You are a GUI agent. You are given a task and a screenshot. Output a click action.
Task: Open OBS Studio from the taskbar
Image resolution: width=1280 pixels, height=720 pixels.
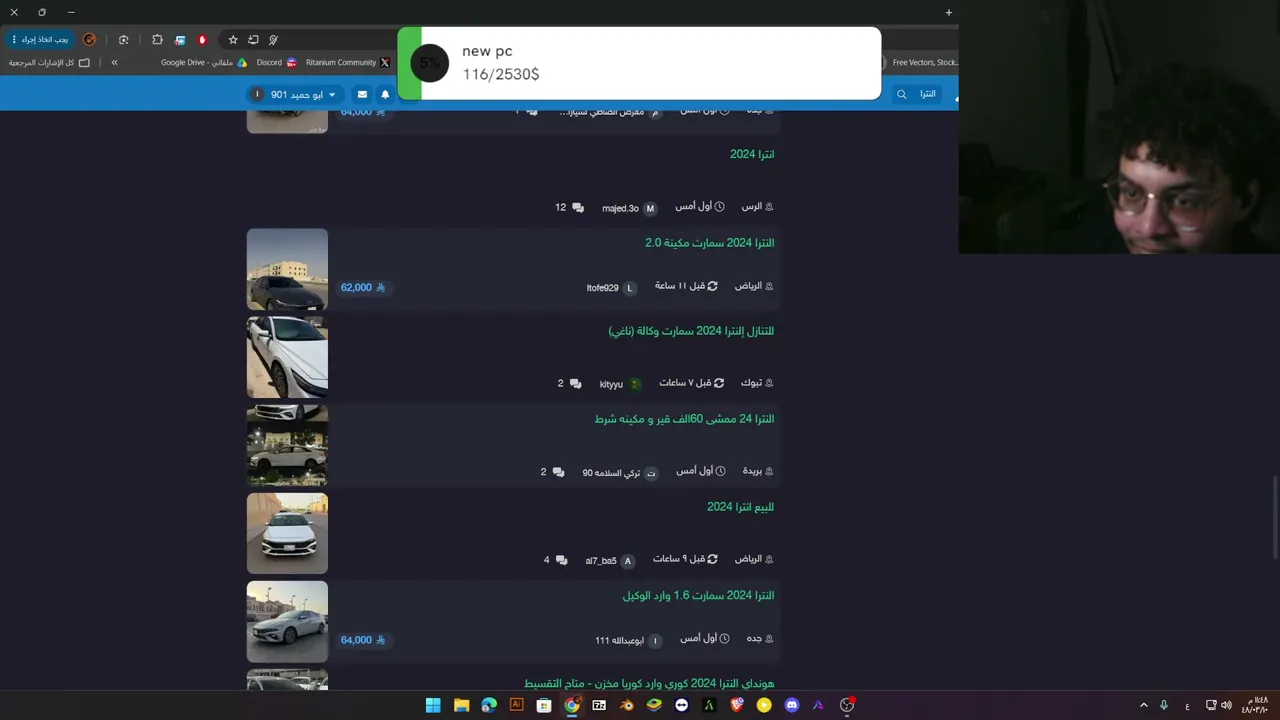point(847,705)
